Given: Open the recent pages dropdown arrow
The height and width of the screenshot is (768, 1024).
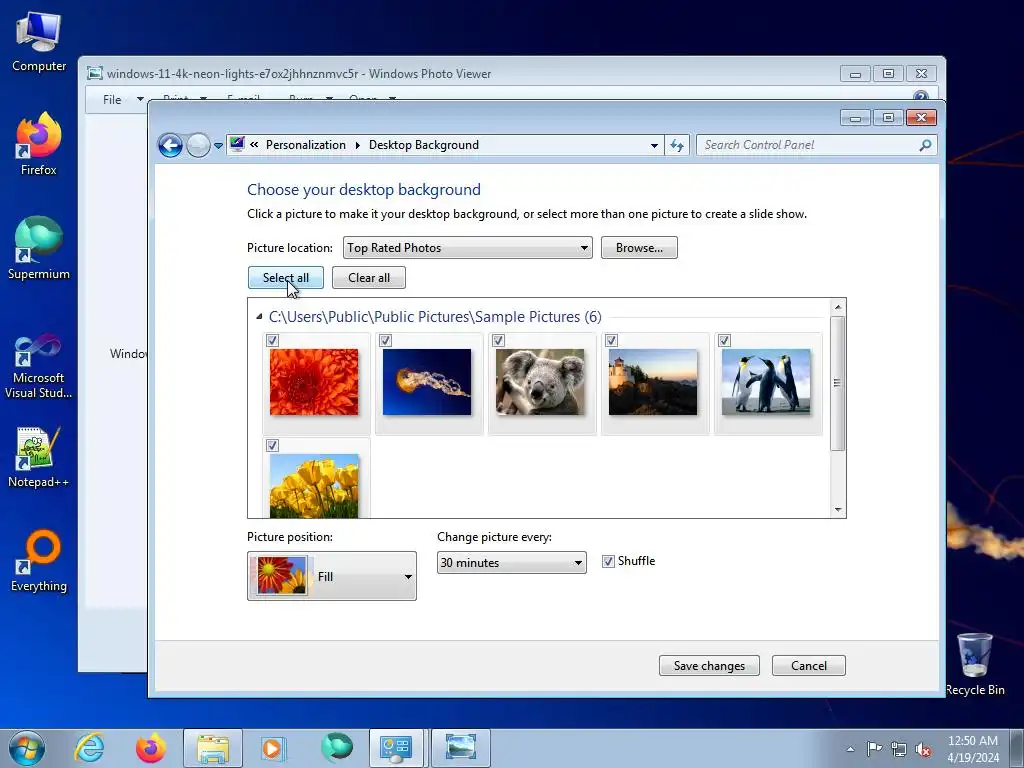Looking at the screenshot, I should [x=218, y=146].
